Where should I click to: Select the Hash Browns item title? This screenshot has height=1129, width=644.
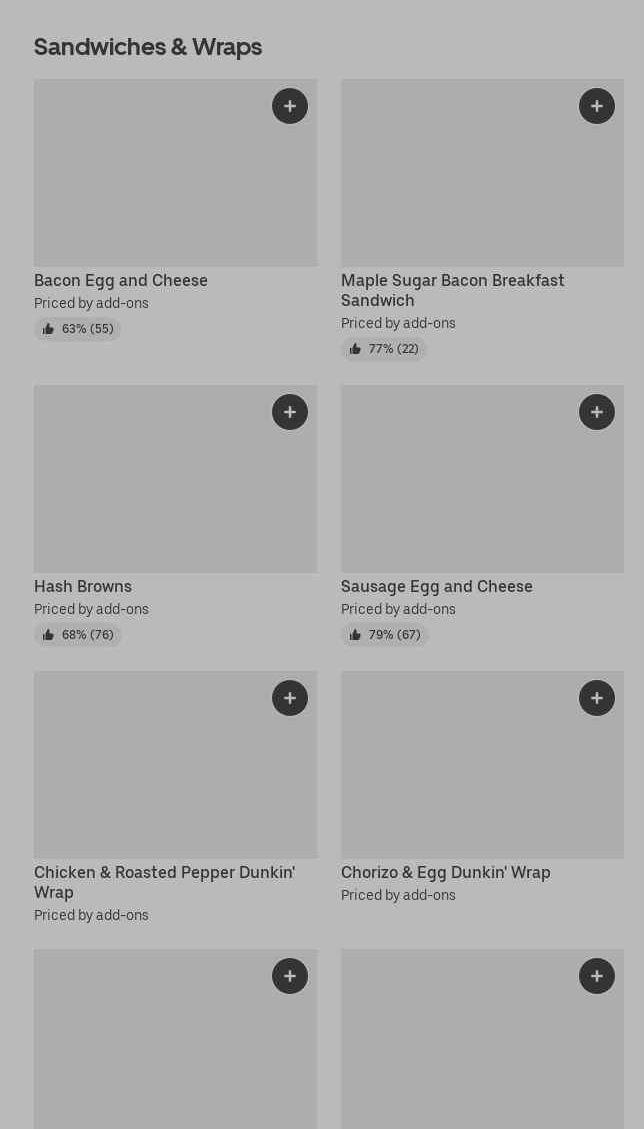pyautogui.click(x=83, y=587)
